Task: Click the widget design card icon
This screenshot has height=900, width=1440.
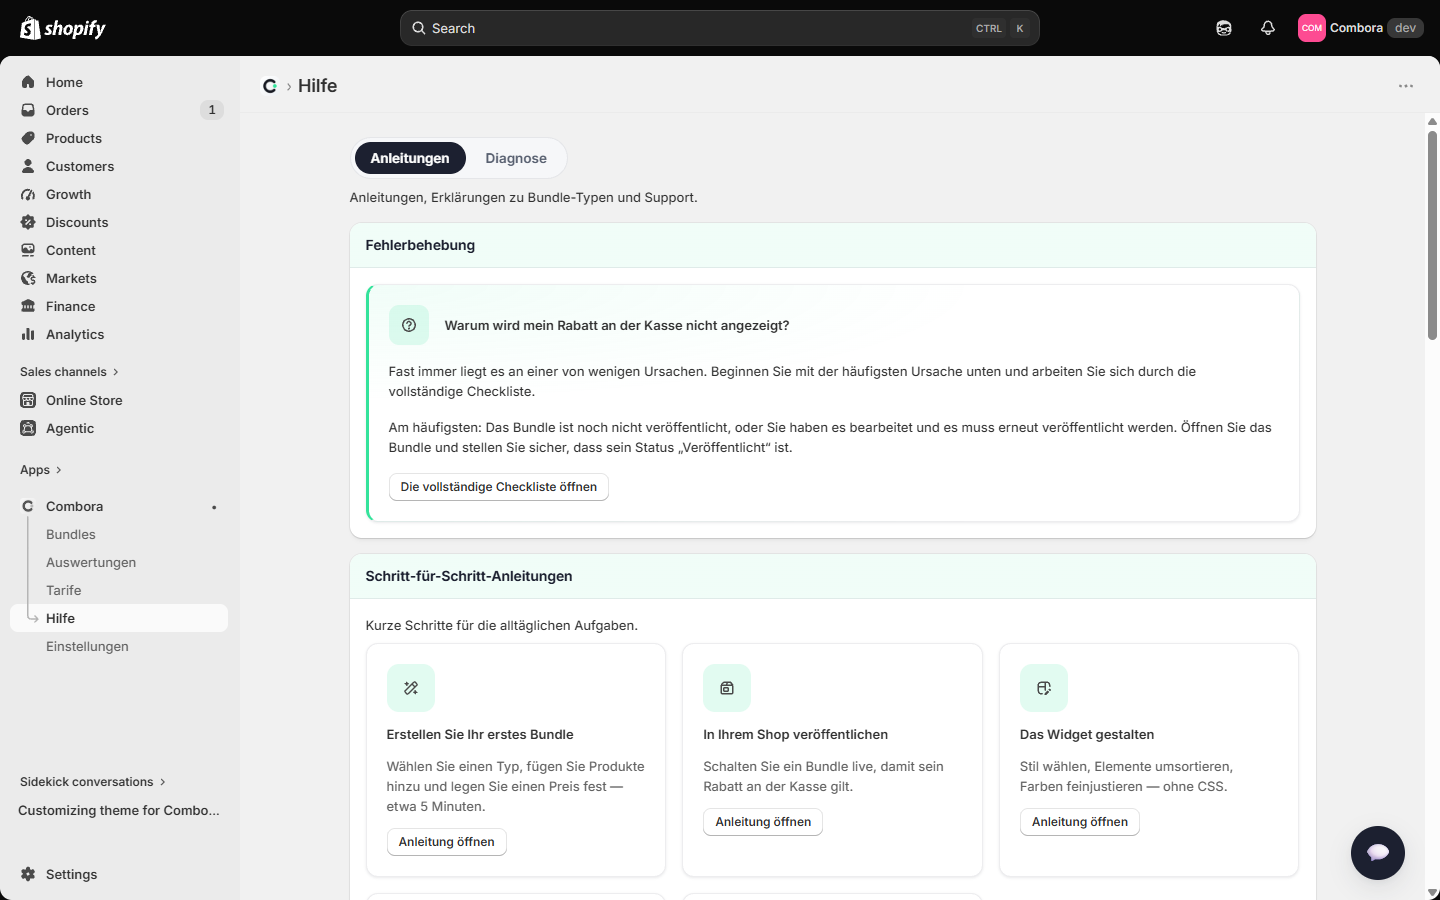Action: [1044, 688]
